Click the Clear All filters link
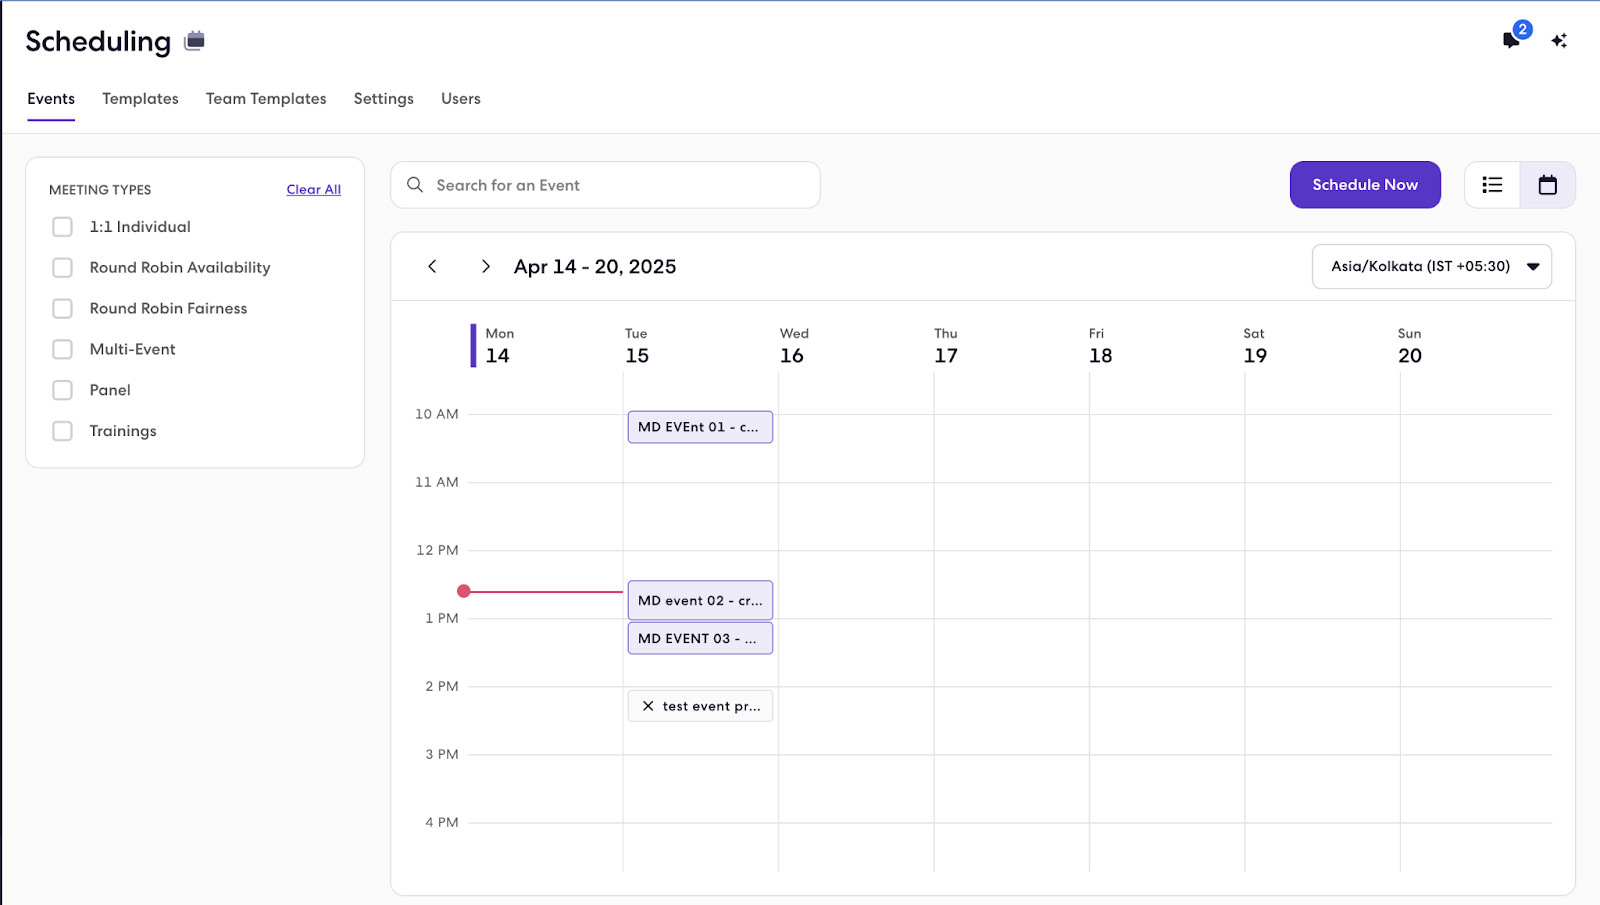This screenshot has width=1600, height=905. [313, 189]
